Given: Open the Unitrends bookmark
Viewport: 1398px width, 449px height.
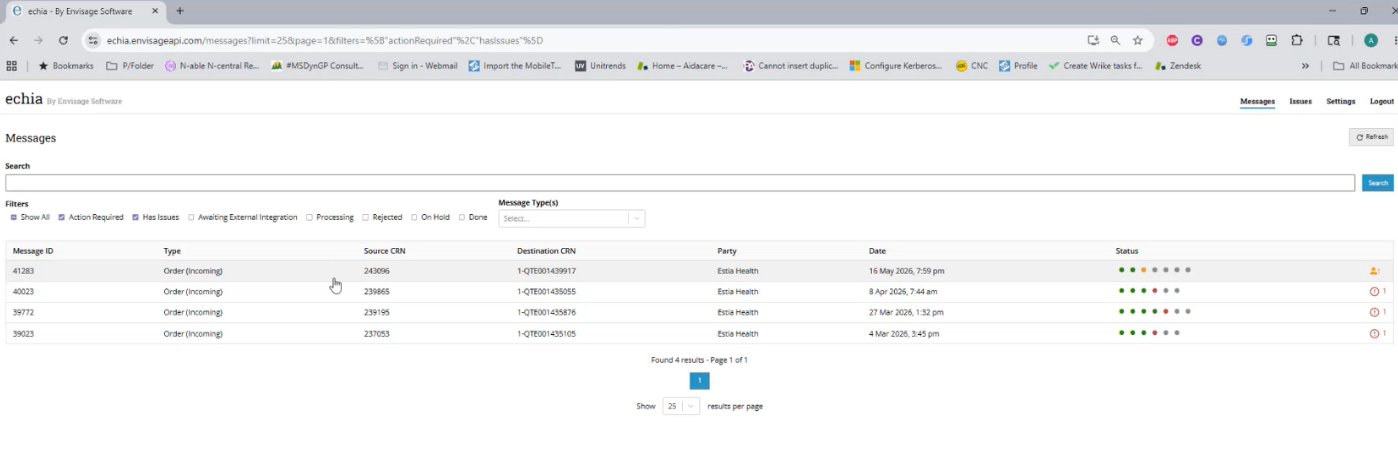Looking at the screenshot, I should pyautogui.click(x=600, y=66).
